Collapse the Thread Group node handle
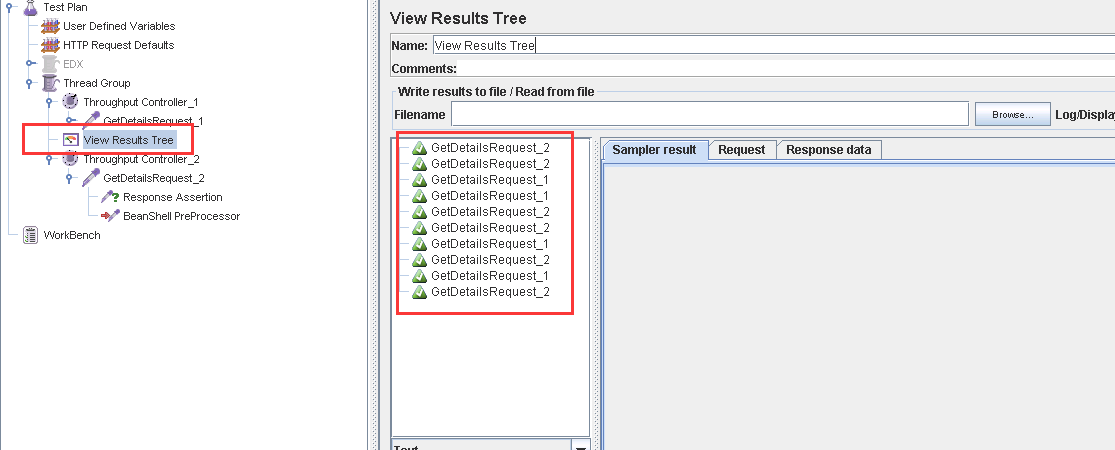Screen dimensions: 1115x450 point(29,83)
